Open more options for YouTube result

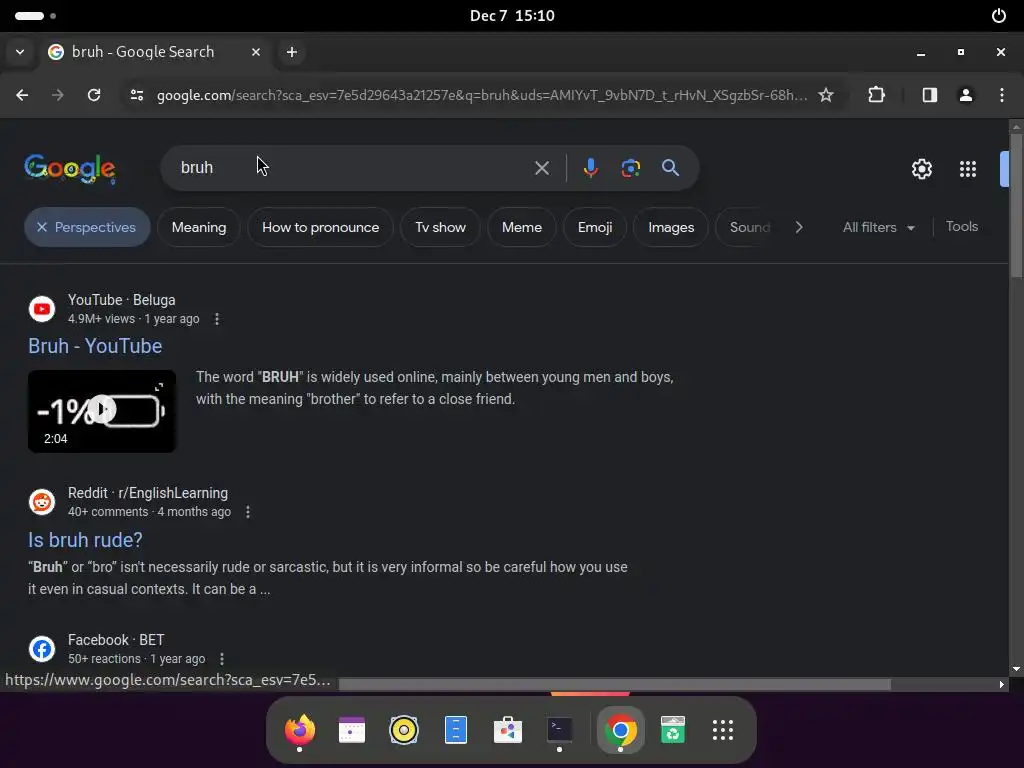(x=217, y=319)
